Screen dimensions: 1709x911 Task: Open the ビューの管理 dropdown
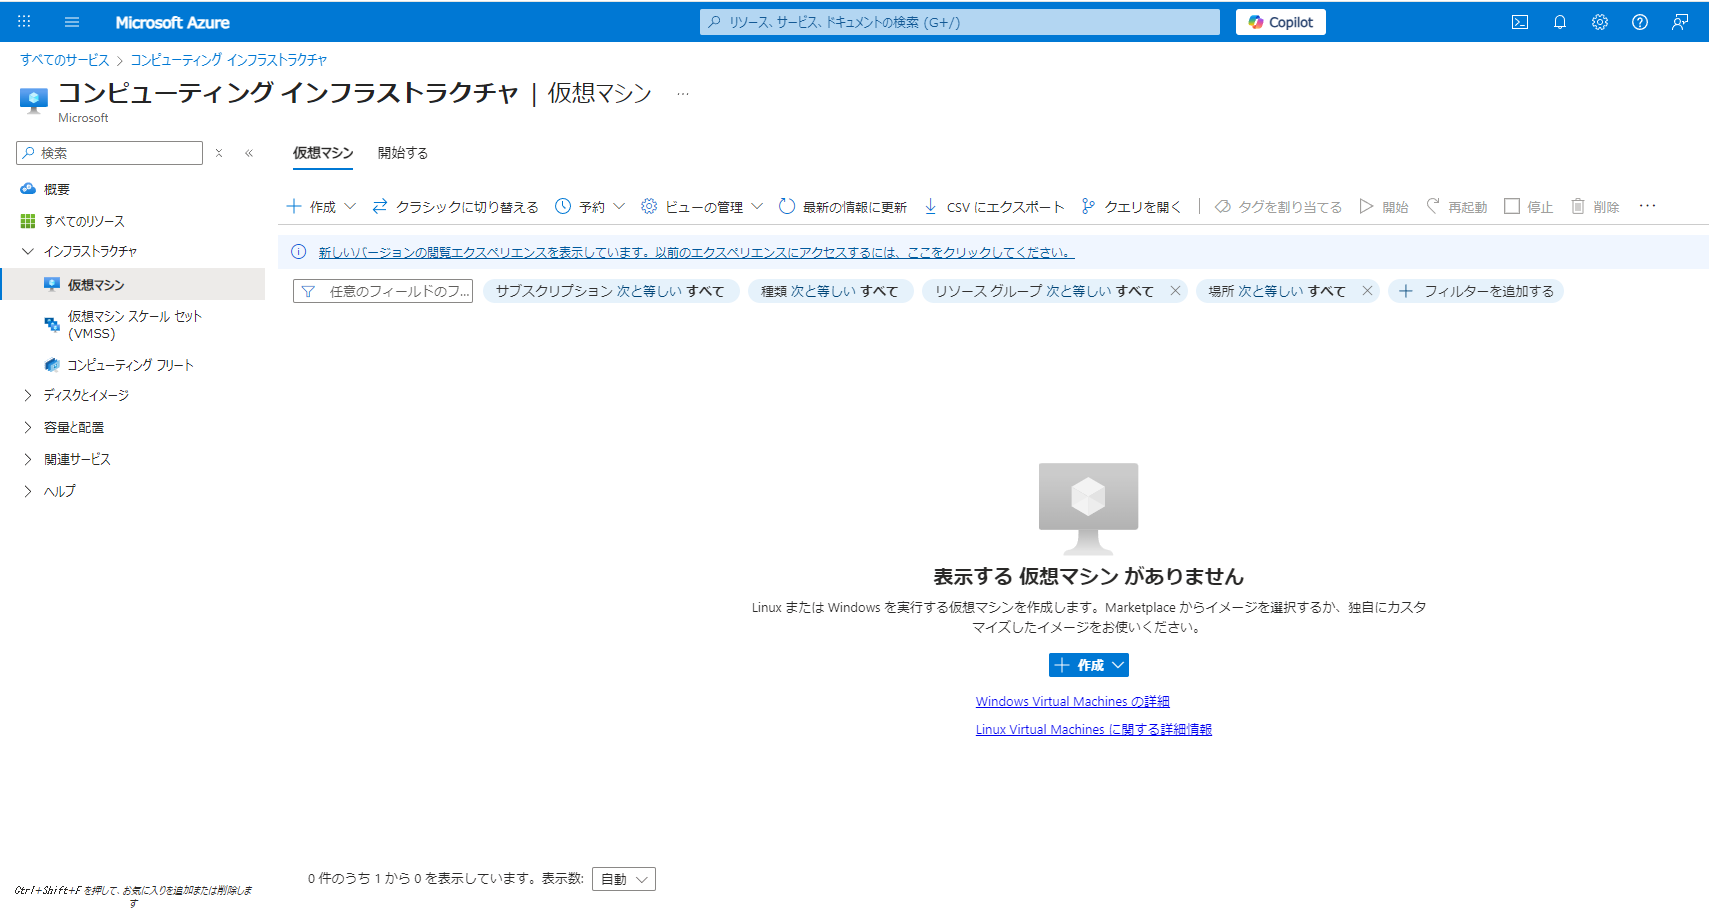[x=702, y=206]
